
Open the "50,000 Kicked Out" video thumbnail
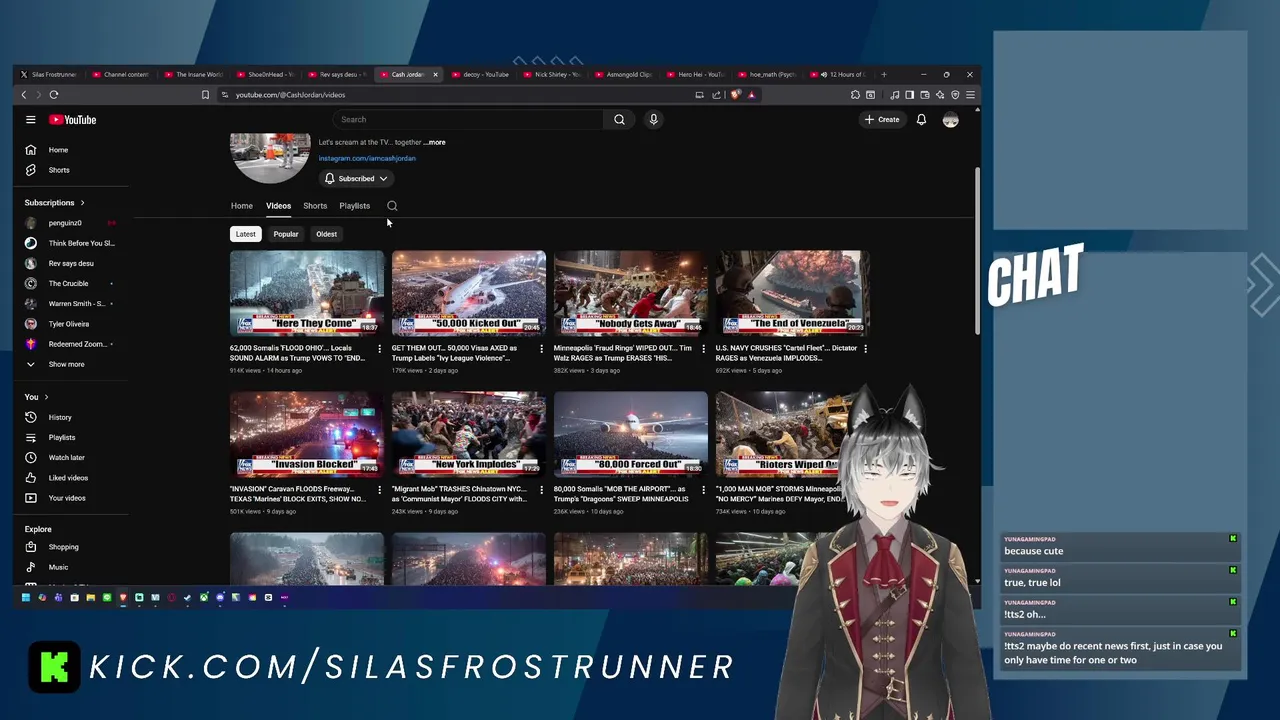coord(469,293)
